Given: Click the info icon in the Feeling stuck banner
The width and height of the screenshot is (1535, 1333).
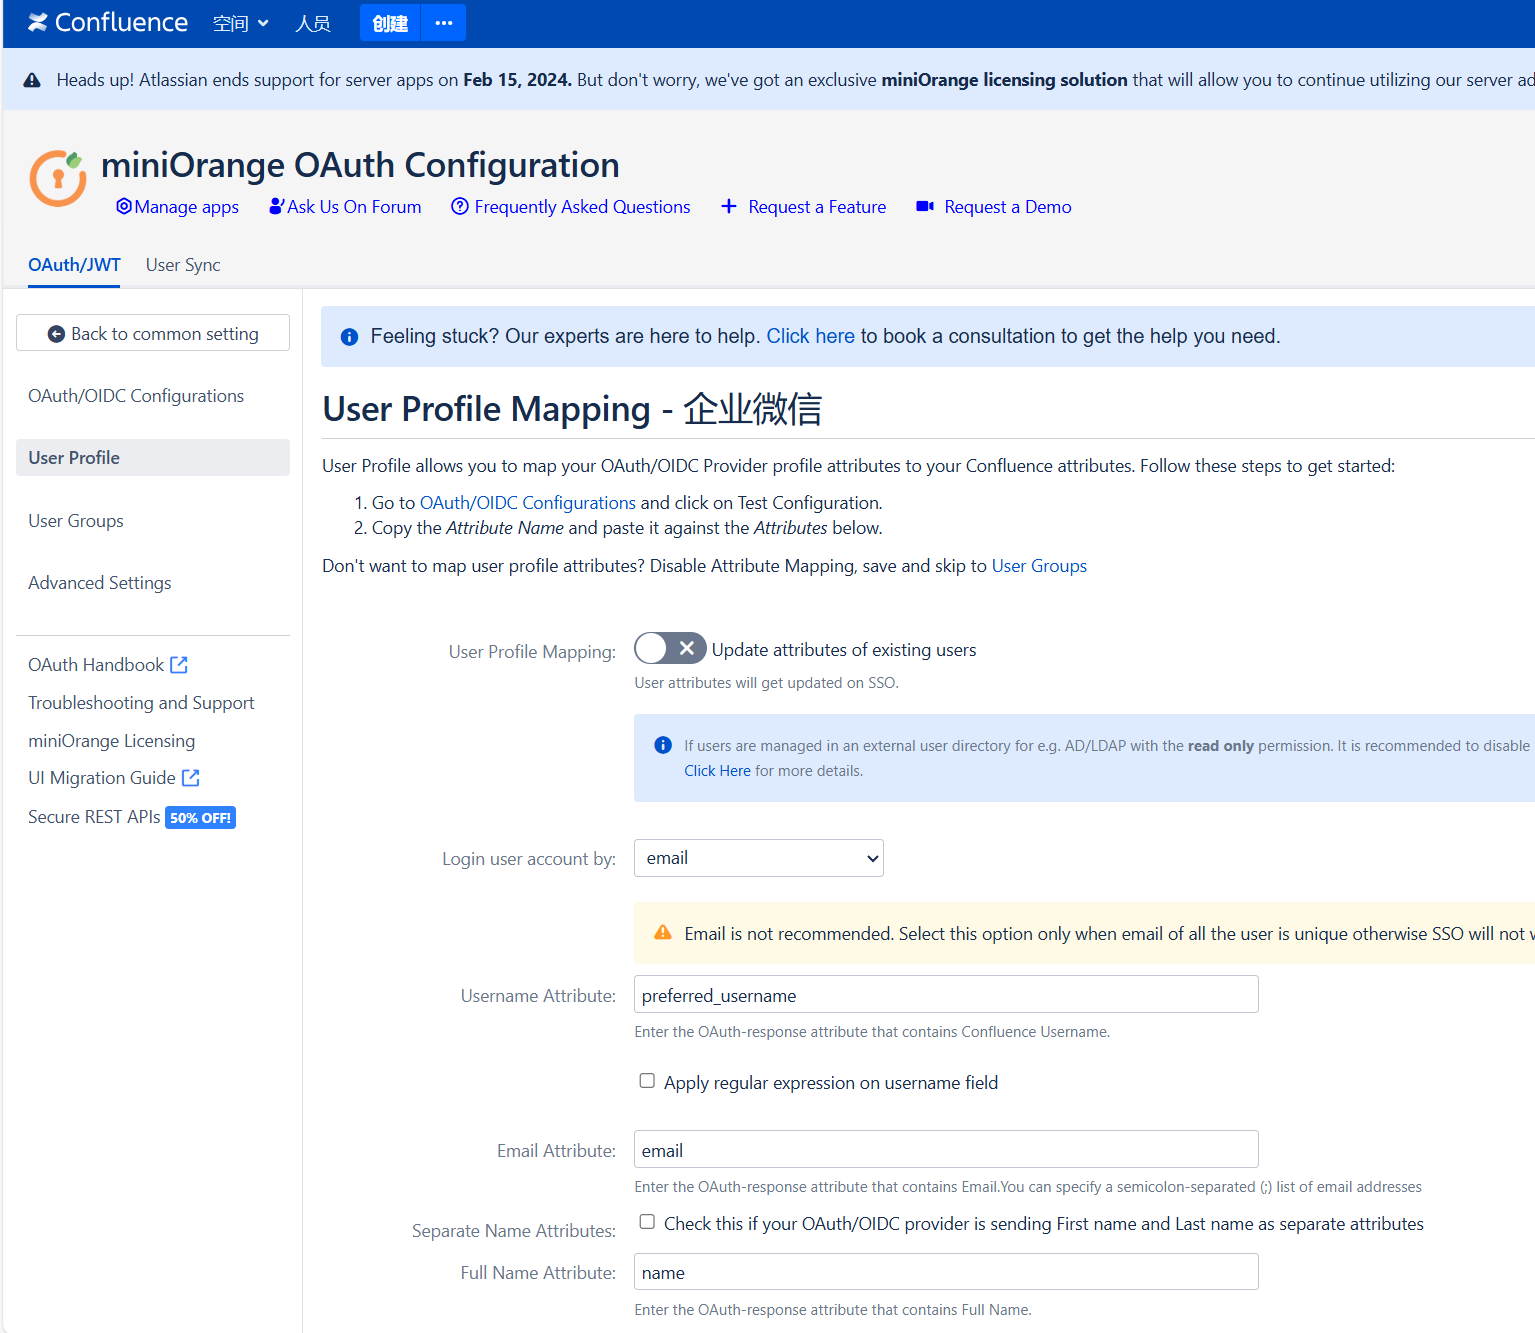Looking at the screenshot, I should tap(349, 337).
